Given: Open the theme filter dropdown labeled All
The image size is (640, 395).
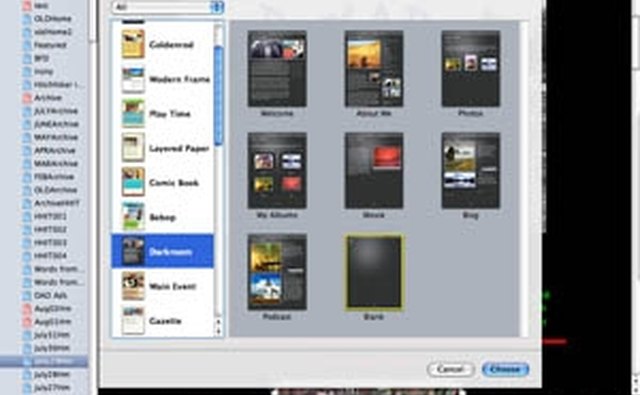Looking at the screenshot, I should [x=168, y=7].
